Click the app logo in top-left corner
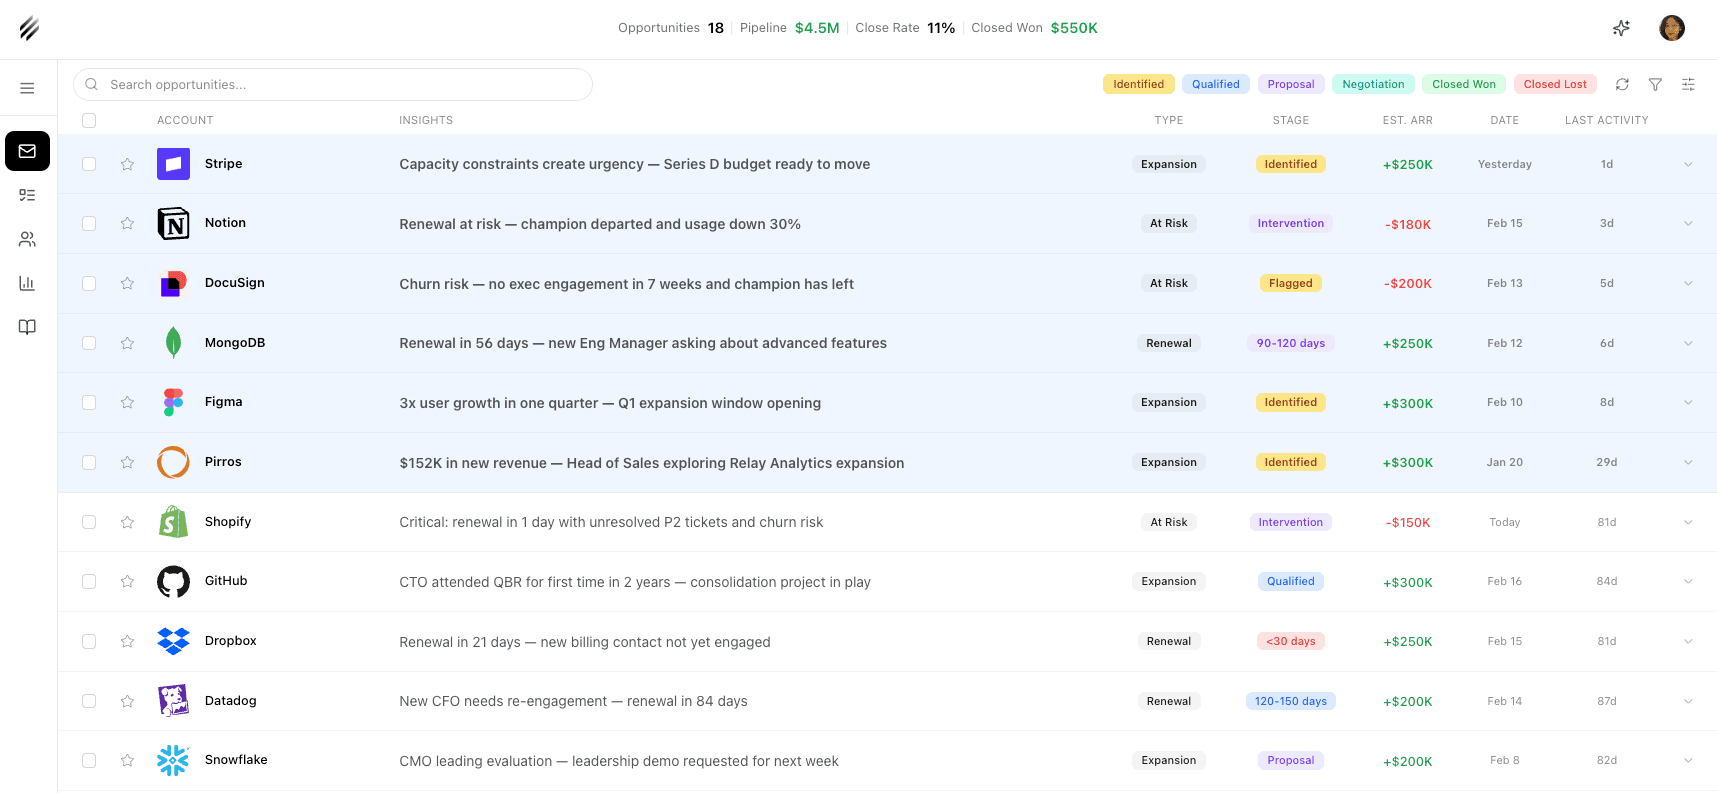 [x=29, y=28]
